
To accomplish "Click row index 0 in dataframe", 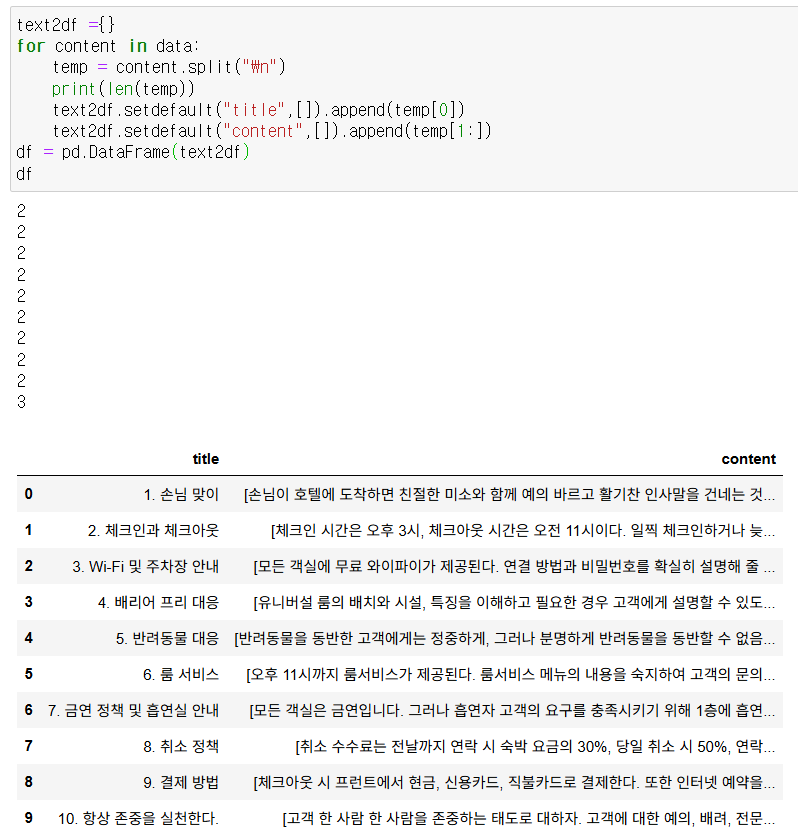I will tap(29, 494).
